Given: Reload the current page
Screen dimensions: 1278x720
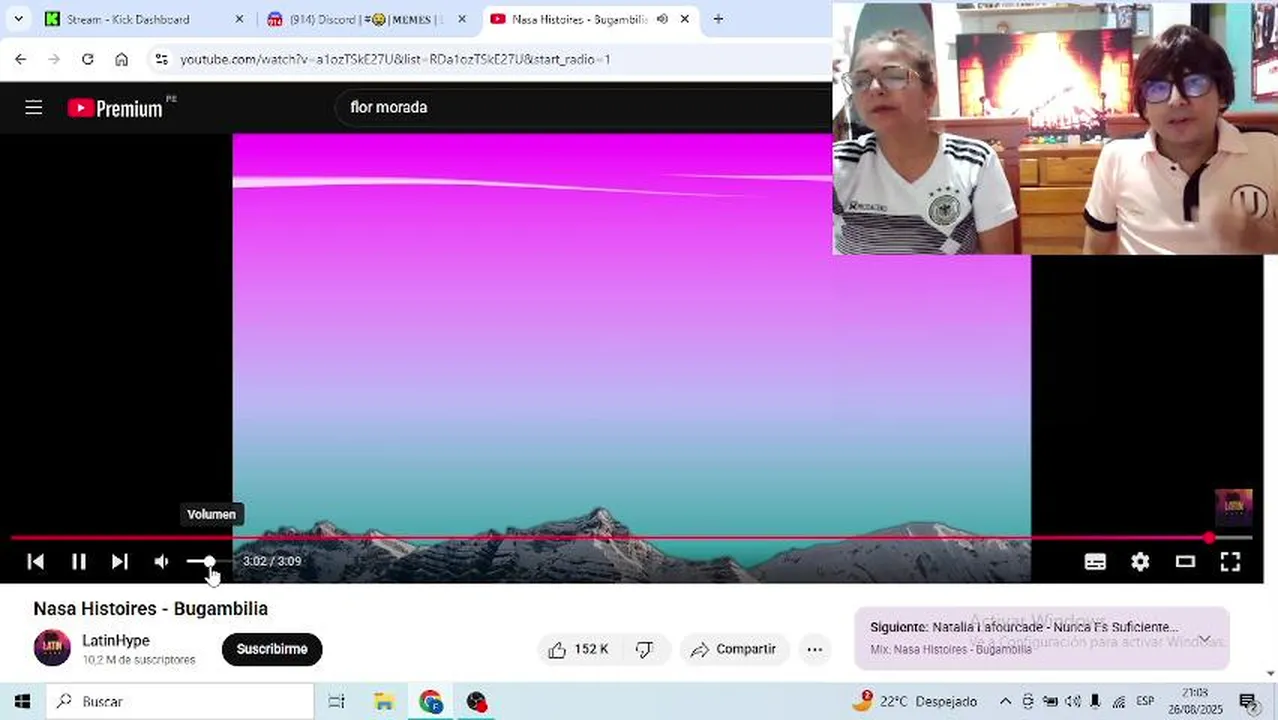Looking at the screenshot, I should pyautogui.click(x=88, y=59).
